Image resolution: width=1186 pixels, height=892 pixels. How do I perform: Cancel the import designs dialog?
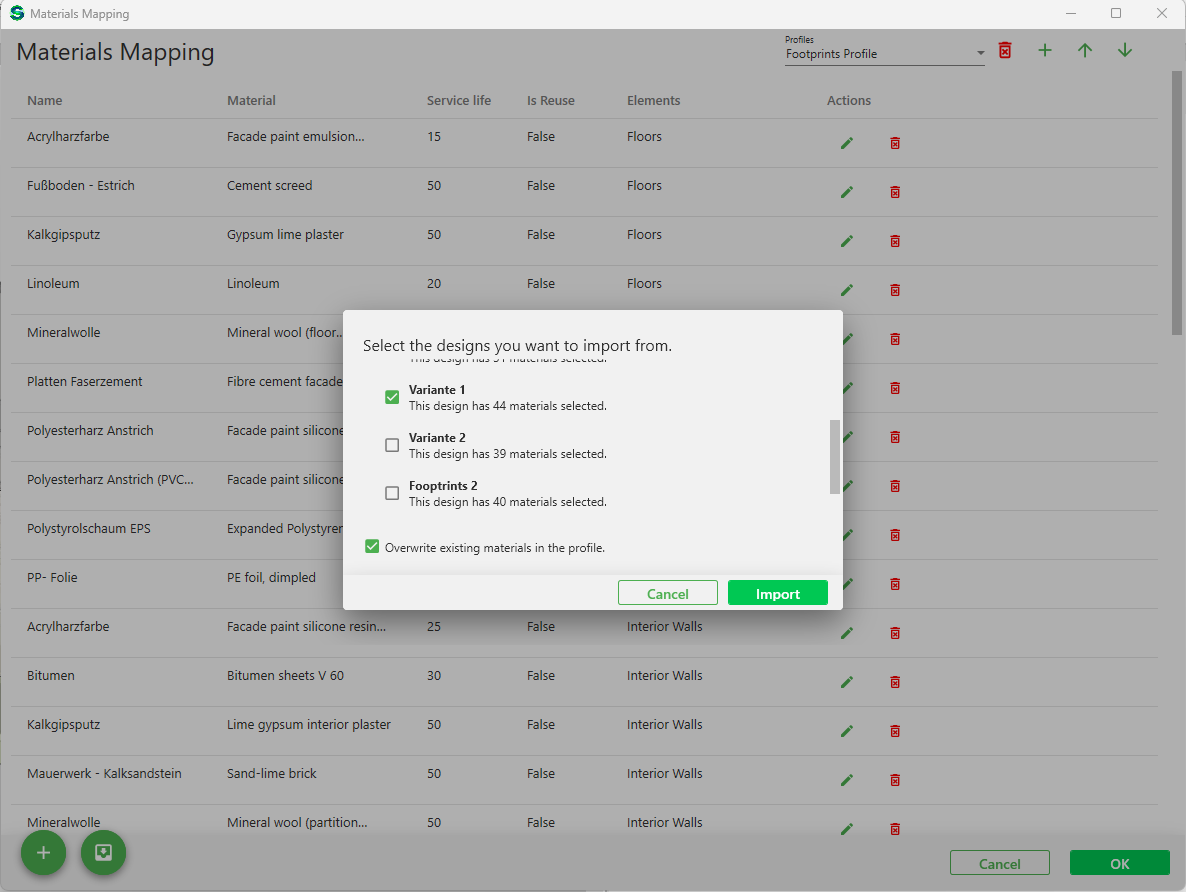point(667,593)
